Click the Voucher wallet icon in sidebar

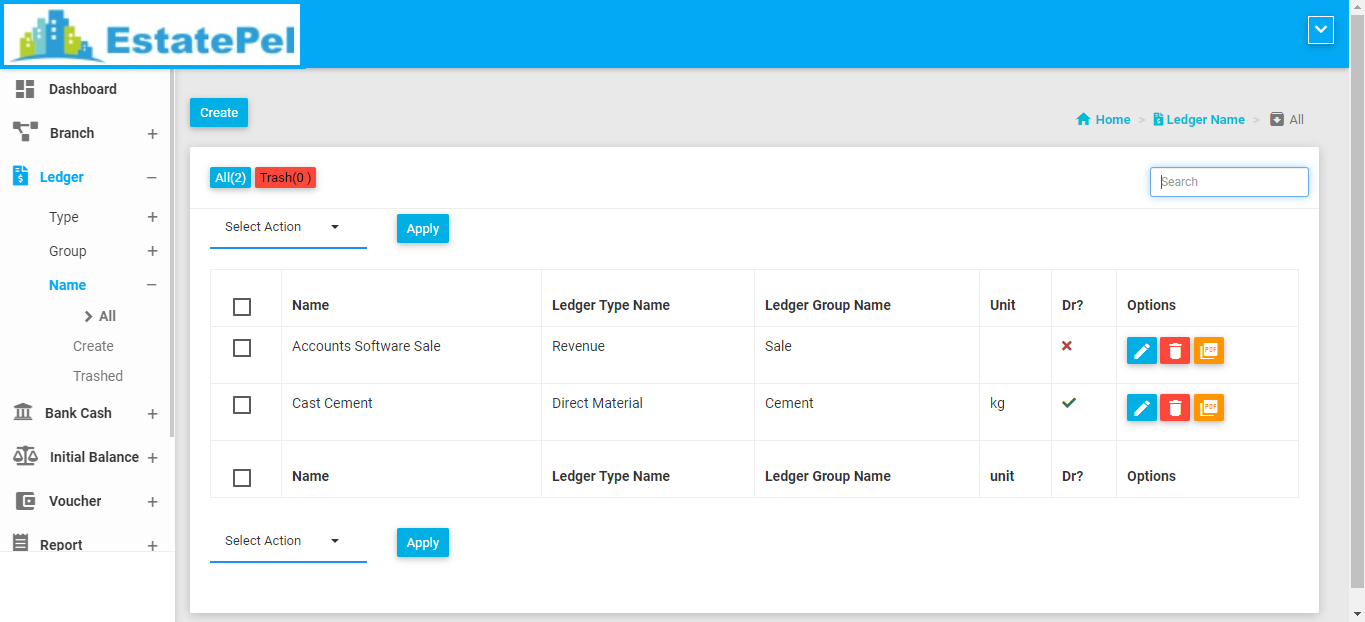[x=25, y=501]
